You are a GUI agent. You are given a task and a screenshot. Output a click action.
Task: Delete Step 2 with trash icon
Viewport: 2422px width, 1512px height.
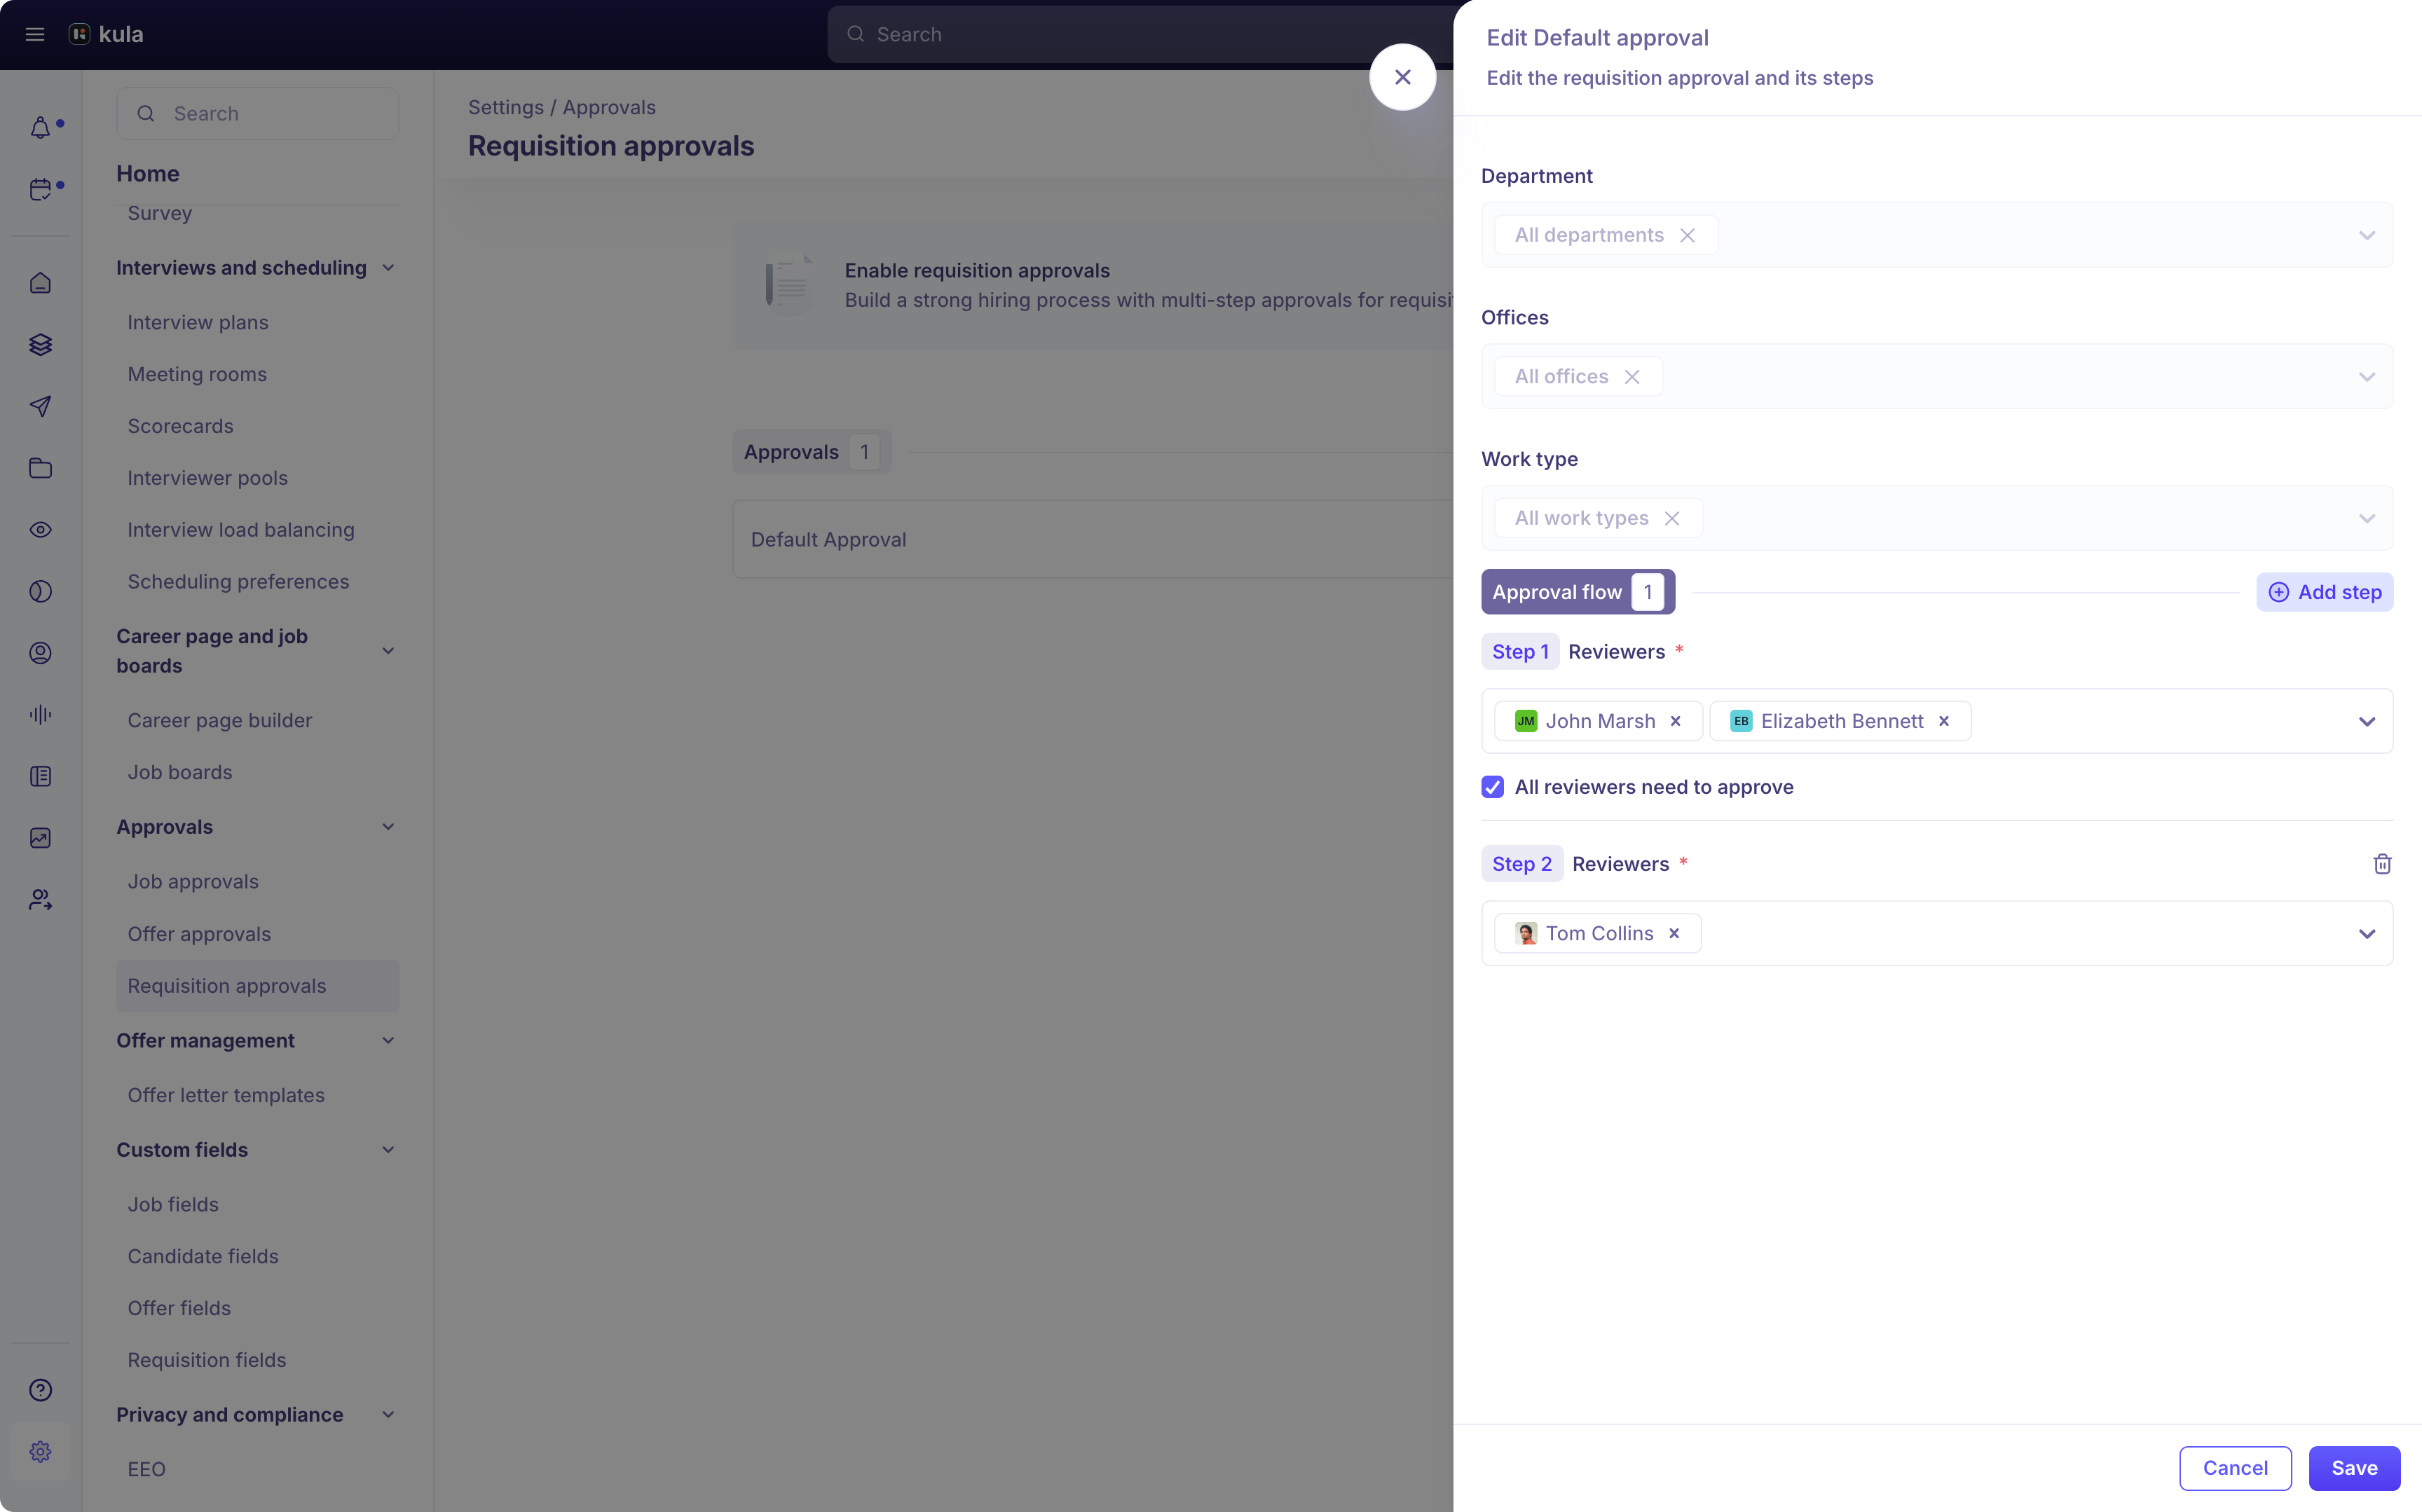[x=2382, y=864]
